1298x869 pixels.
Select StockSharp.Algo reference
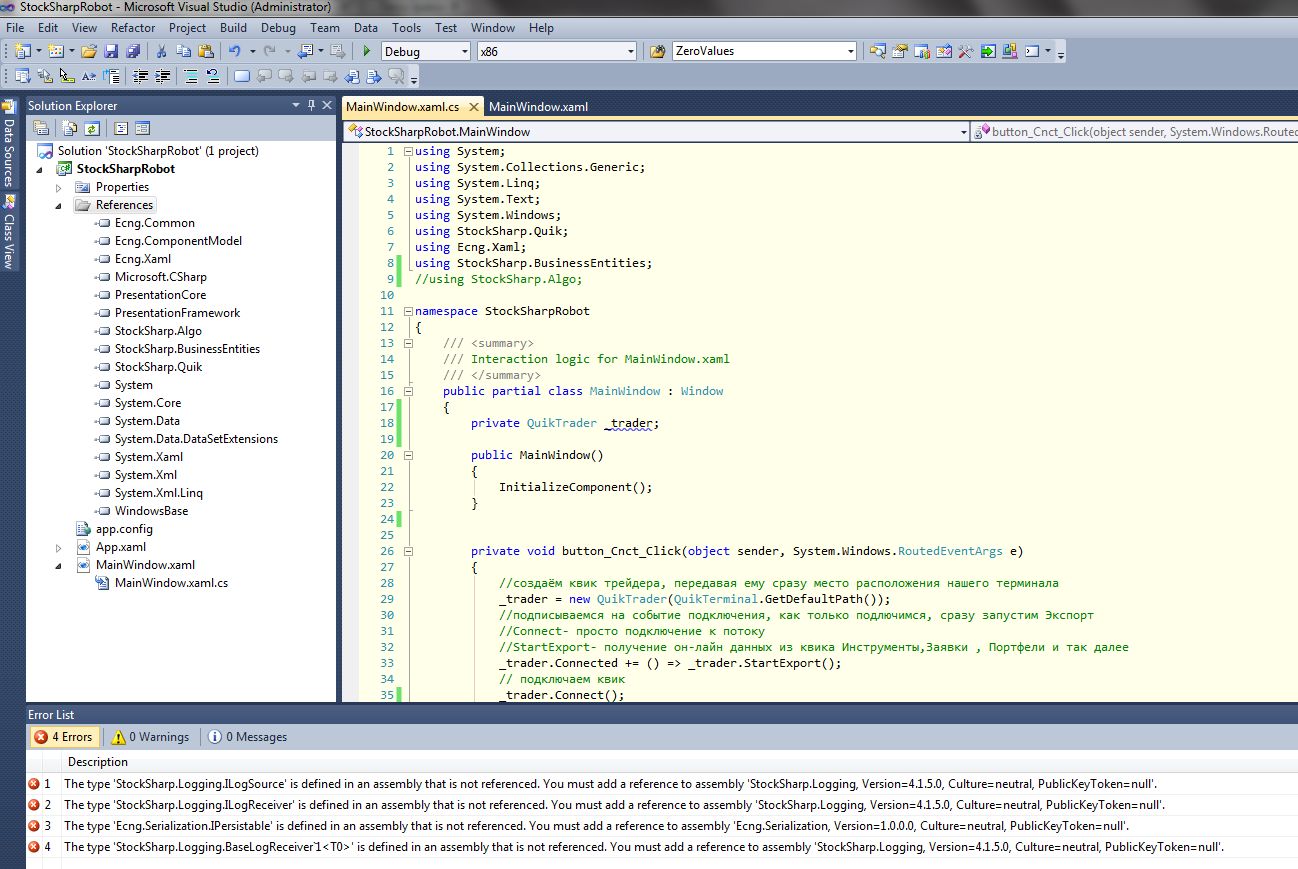click(x=158, y=331)
